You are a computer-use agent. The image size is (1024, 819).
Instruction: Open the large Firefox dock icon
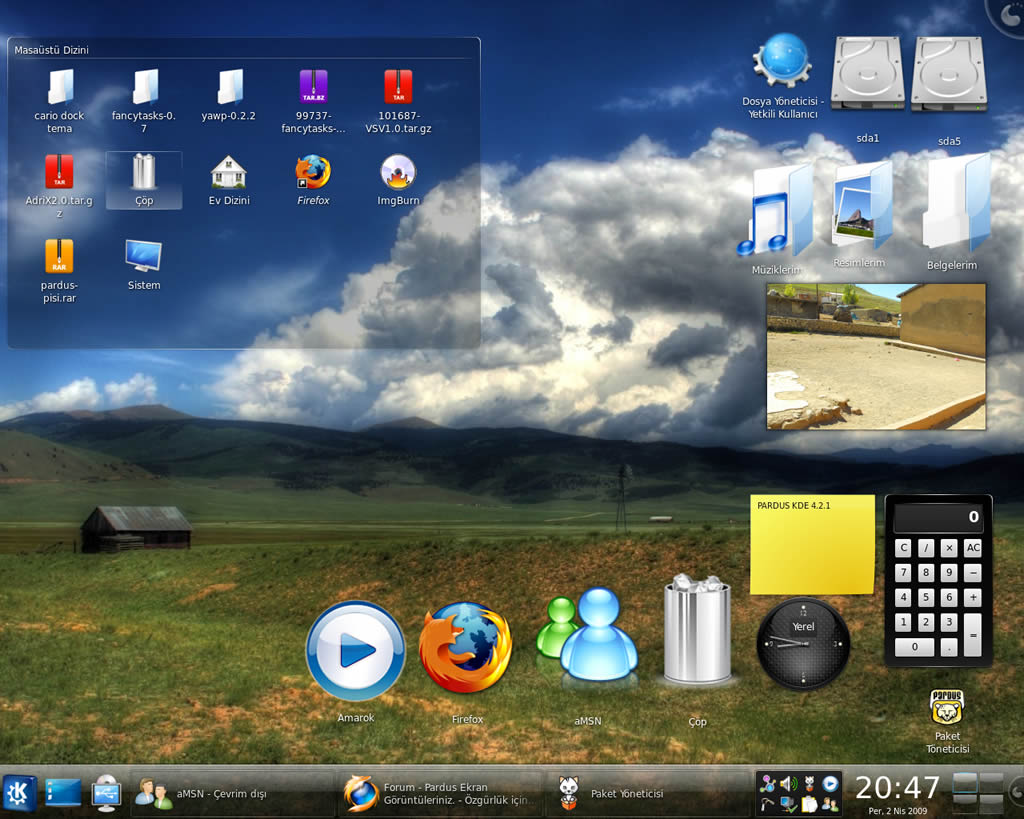pos(466,649)
